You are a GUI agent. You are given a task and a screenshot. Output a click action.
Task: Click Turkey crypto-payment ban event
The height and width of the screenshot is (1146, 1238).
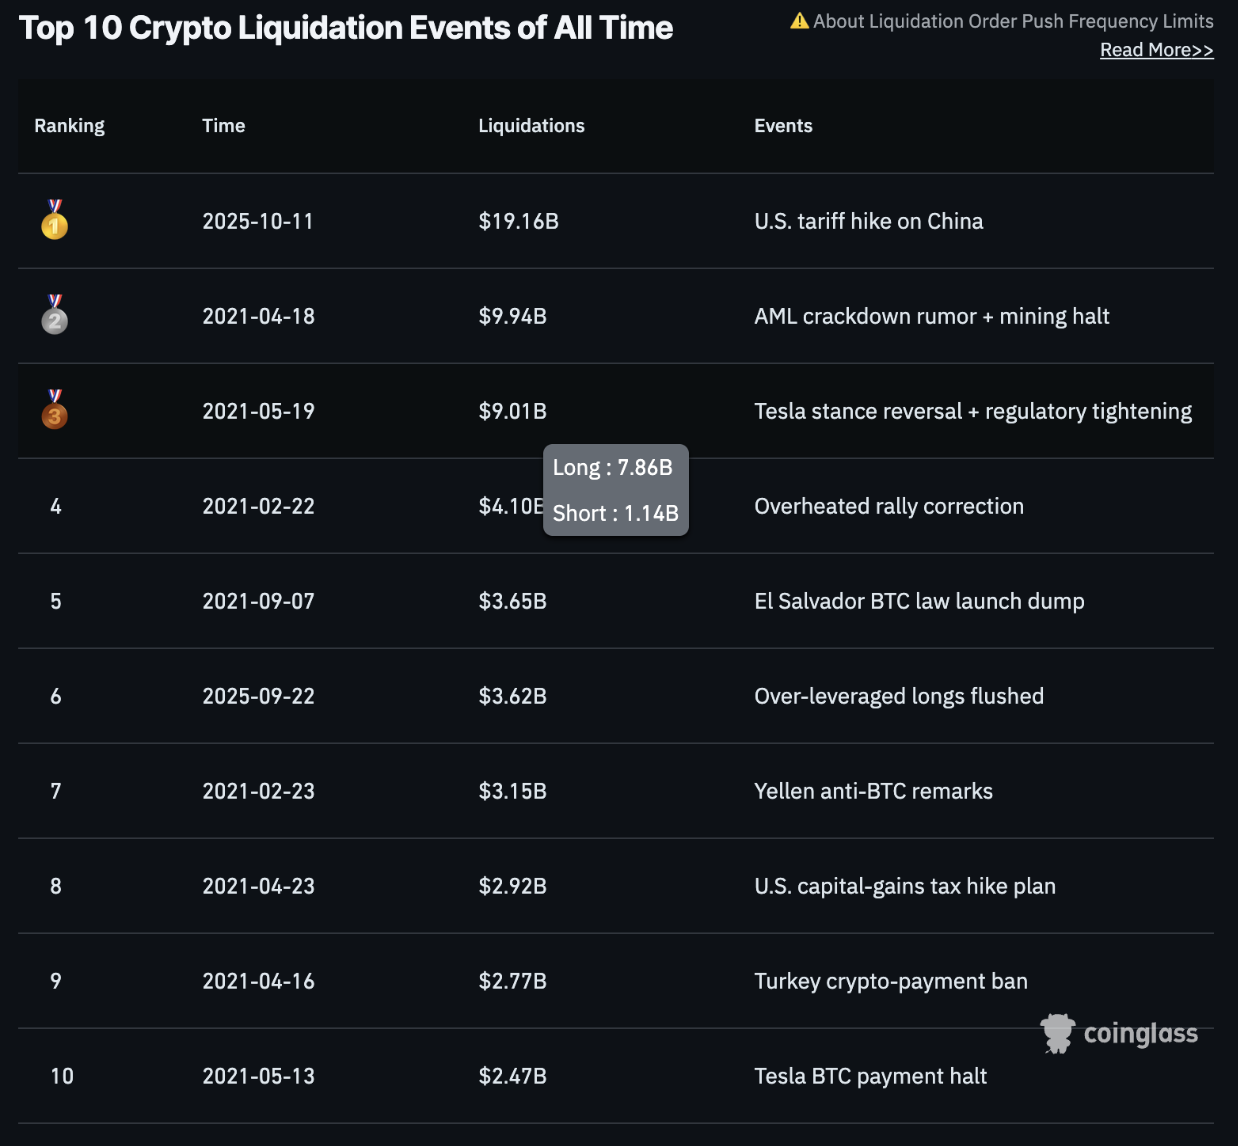coord(890,981)
